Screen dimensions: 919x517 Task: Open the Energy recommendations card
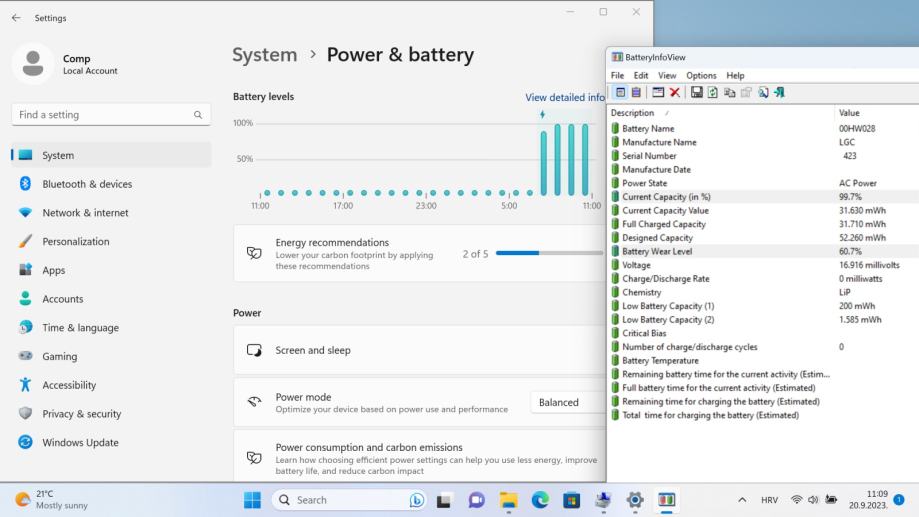(420, 253)
